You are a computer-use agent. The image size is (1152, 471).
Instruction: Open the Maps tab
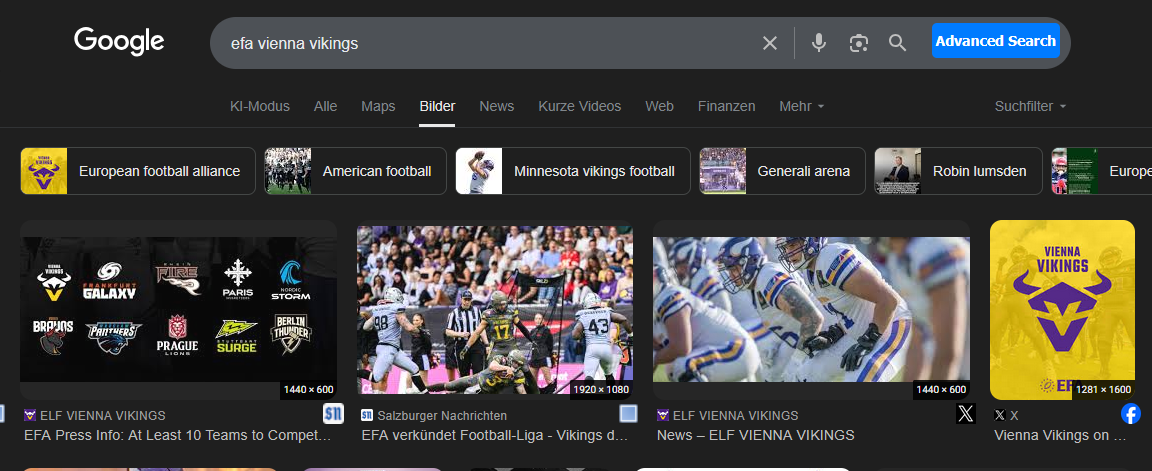click(x=378, y=107)
